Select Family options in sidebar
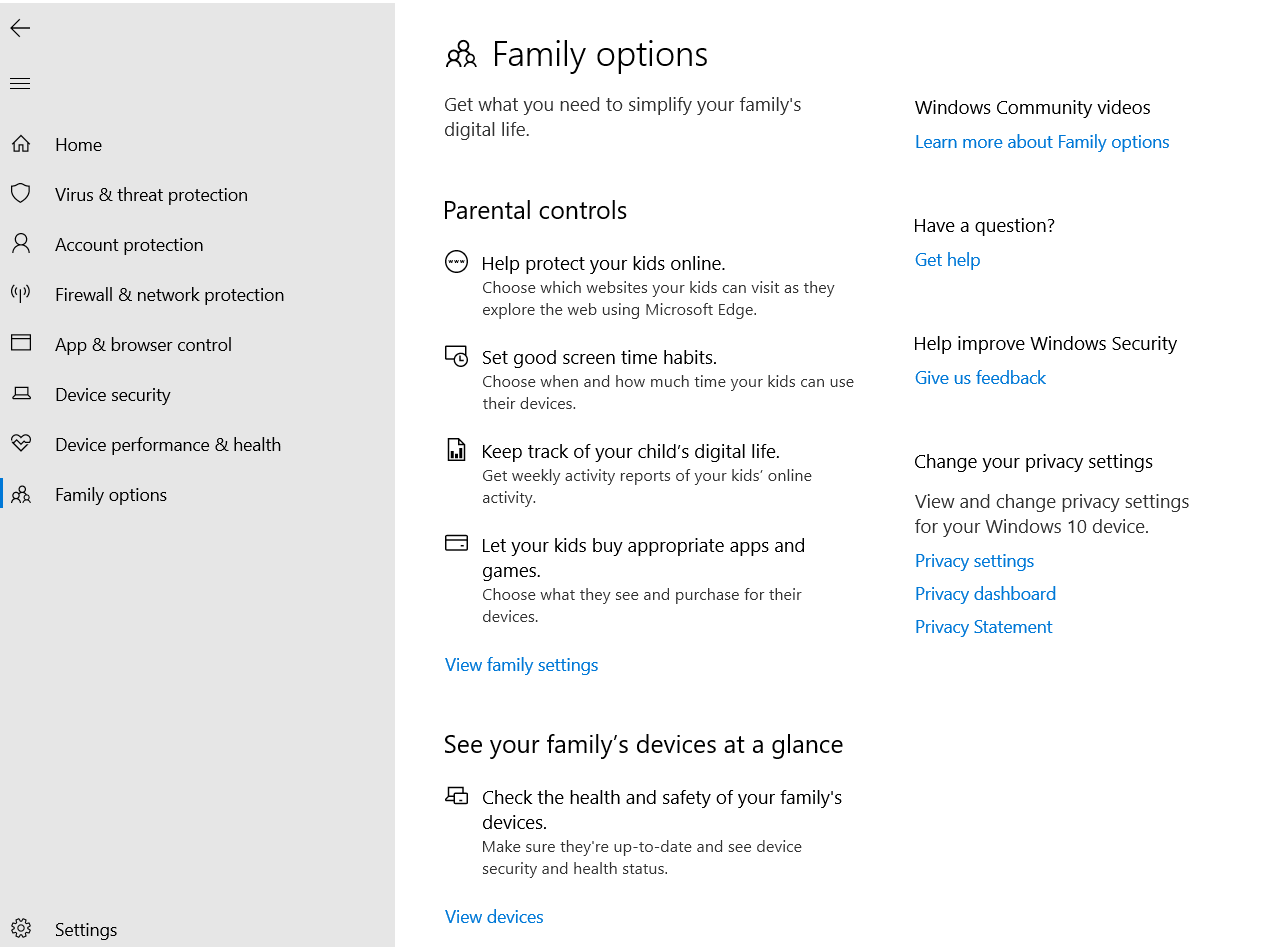This screenshot has width=1267, height=947. click(x=110, y=495)
